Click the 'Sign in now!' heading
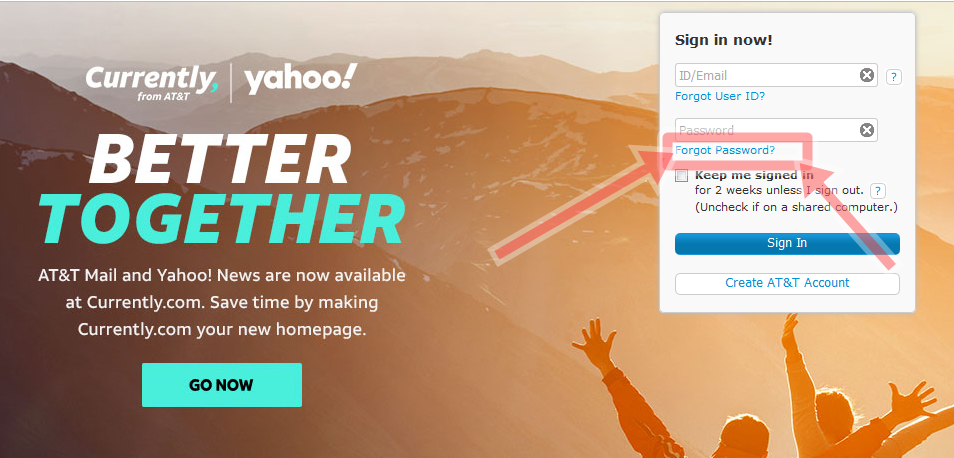The image size is (954, 458). pyautogui.click(x=723, y=41)
